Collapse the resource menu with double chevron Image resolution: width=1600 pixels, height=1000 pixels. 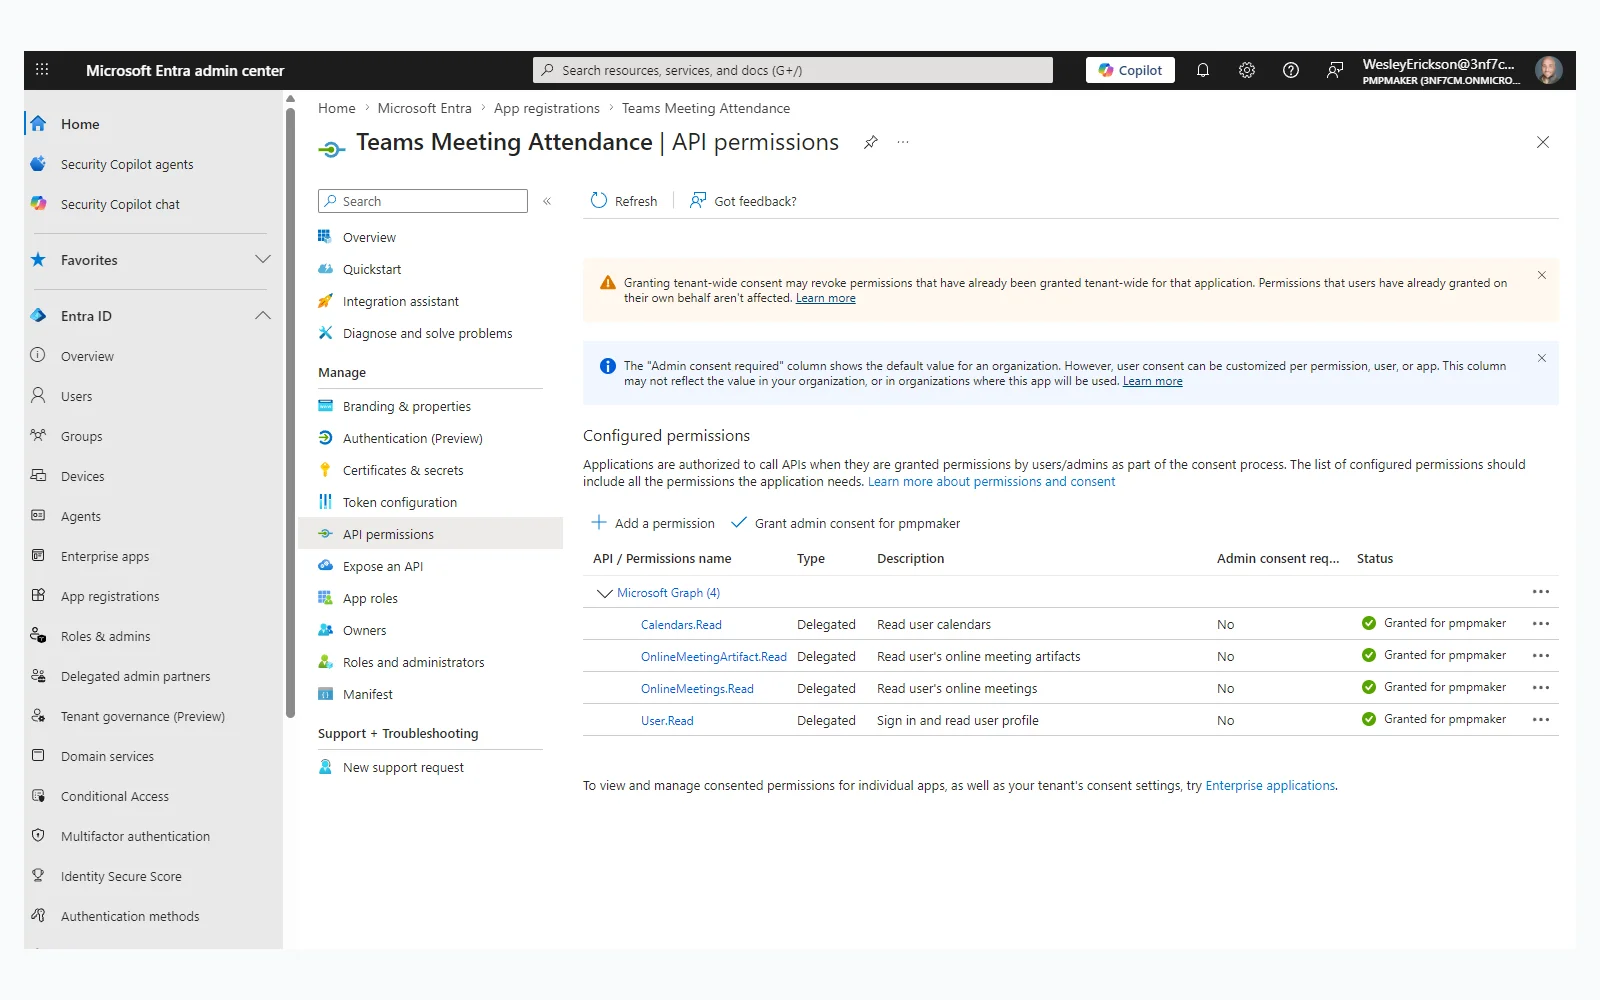(x=547, y=201)
